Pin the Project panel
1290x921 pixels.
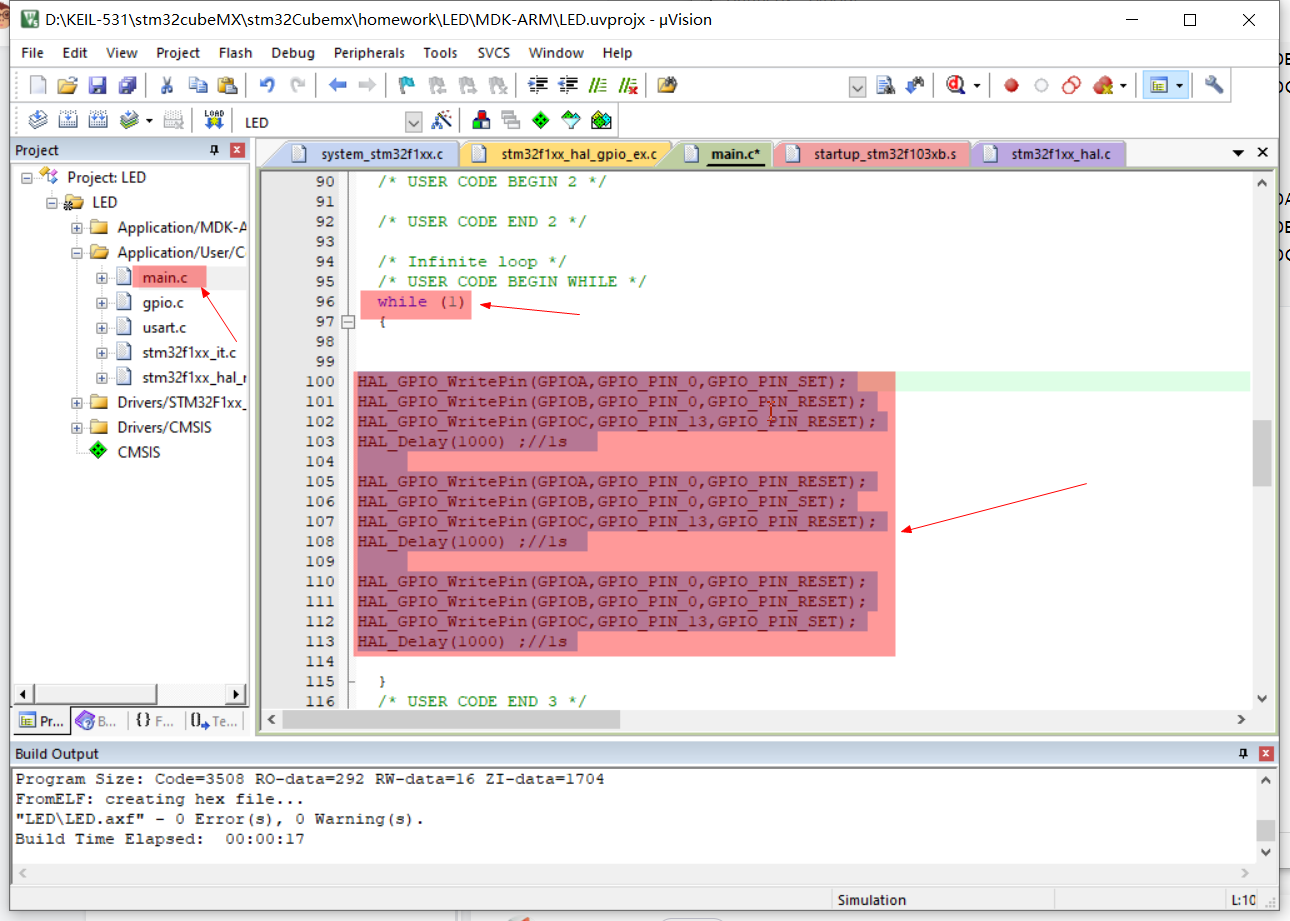click(x=214, y=150)
